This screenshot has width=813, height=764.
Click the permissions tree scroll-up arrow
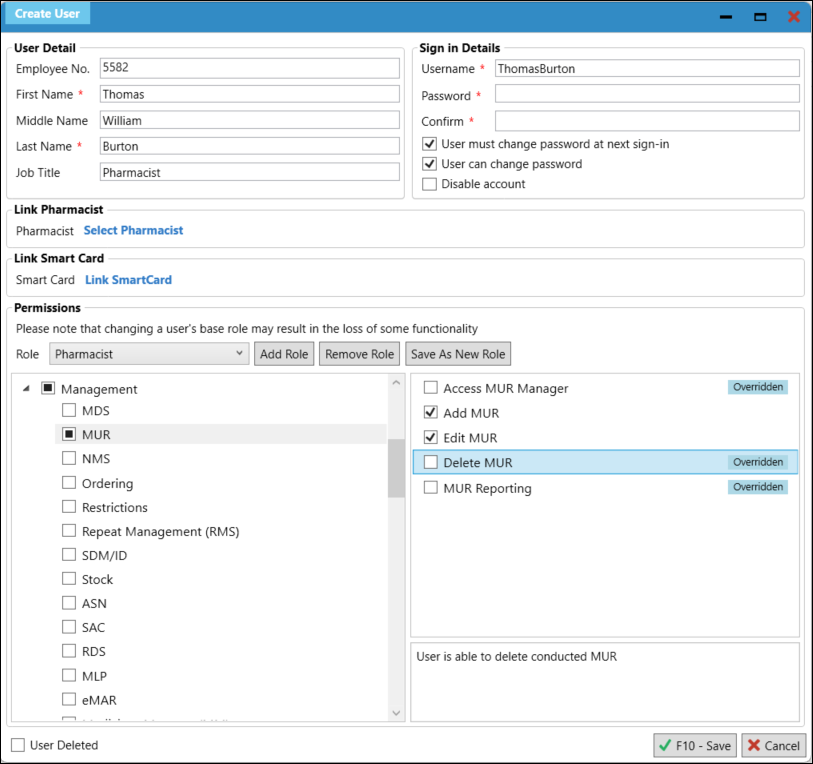coord(396,383)
